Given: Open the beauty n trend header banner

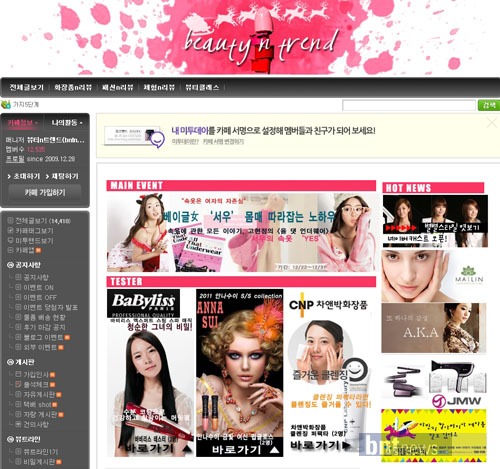Looking at the screenshot, I should (250, 37).
